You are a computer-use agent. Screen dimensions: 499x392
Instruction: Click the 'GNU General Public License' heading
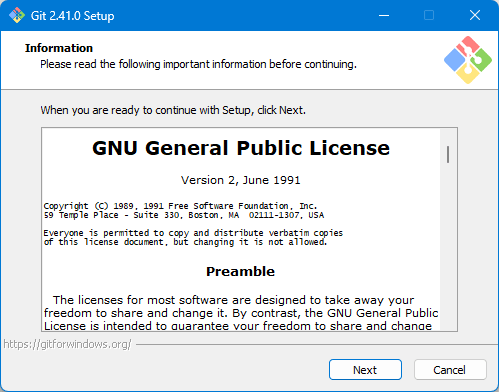pyautogui.click(x=241, y=148)
